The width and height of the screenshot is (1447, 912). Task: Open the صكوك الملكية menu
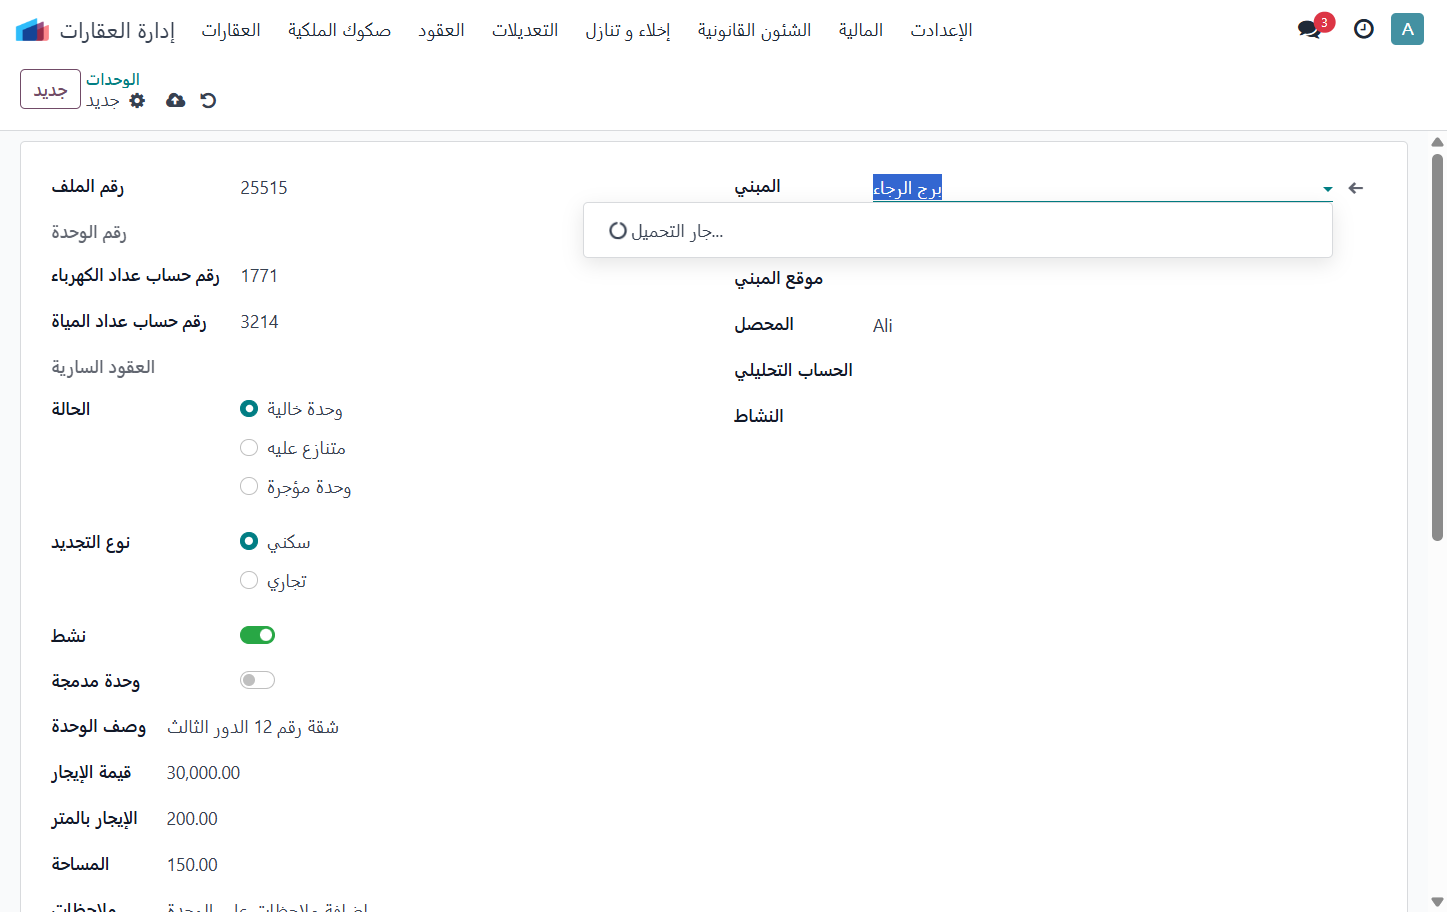coord(339,30)
